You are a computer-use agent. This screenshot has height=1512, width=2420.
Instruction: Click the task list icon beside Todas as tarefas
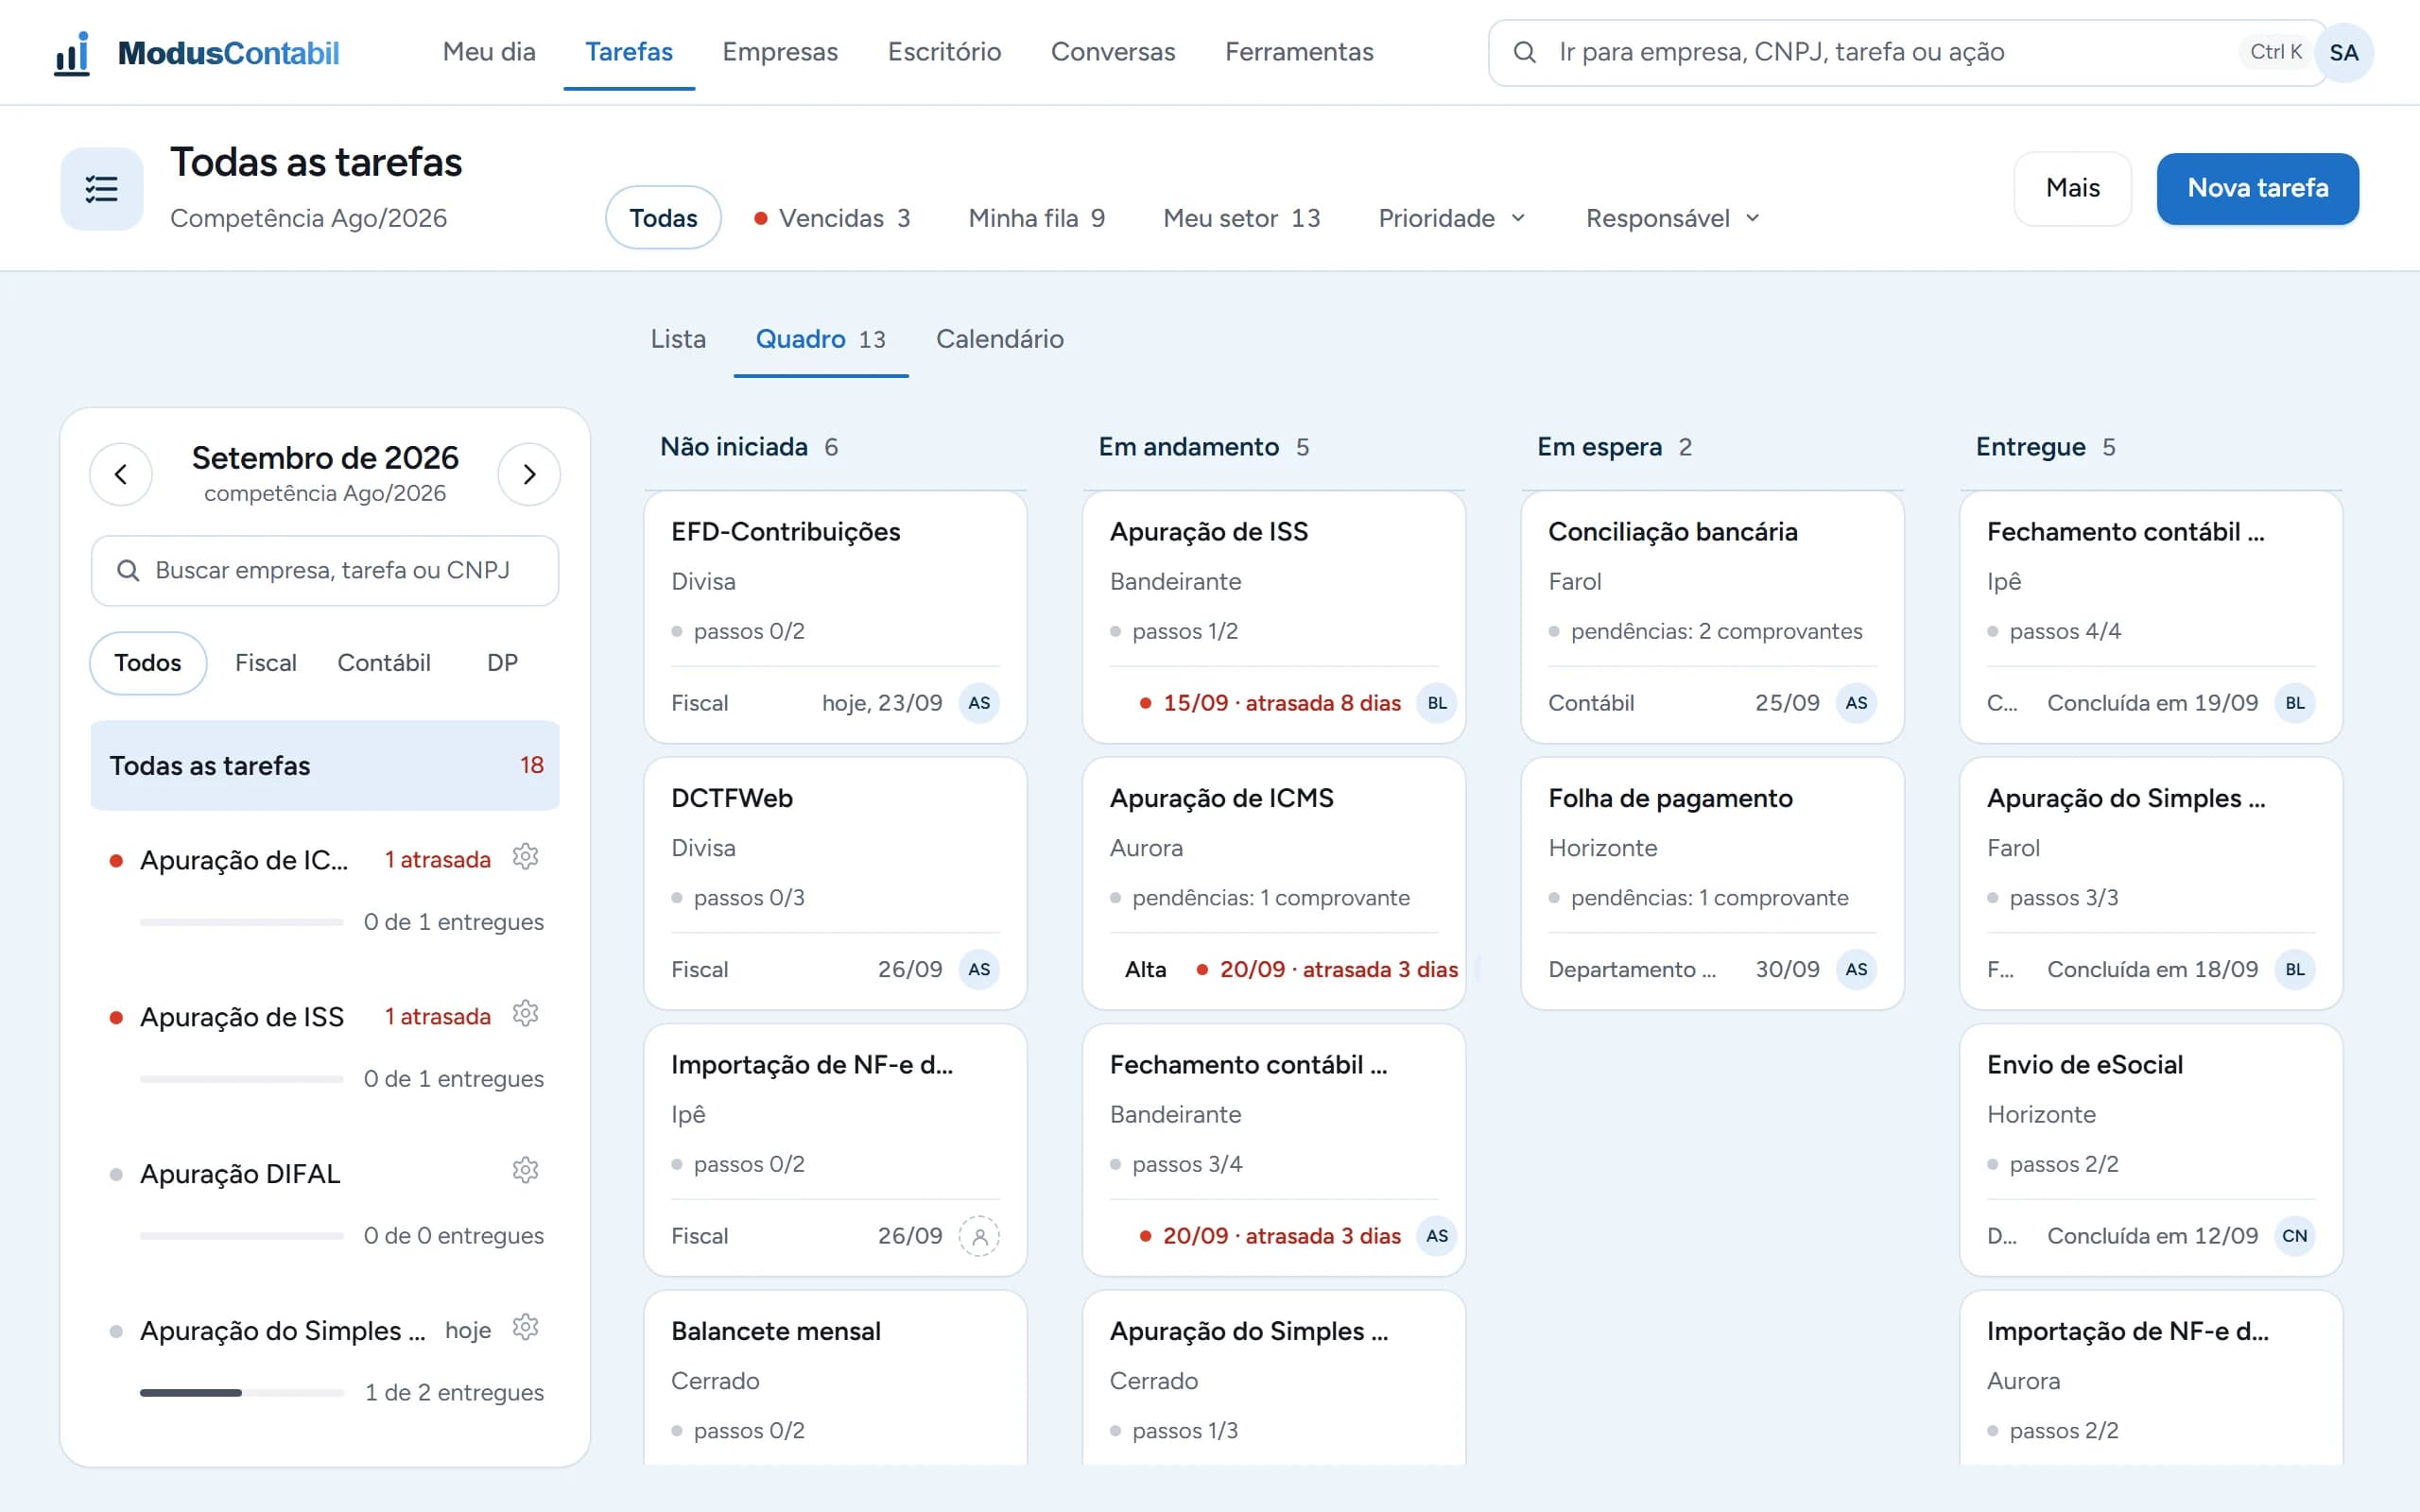pos(102,189)
